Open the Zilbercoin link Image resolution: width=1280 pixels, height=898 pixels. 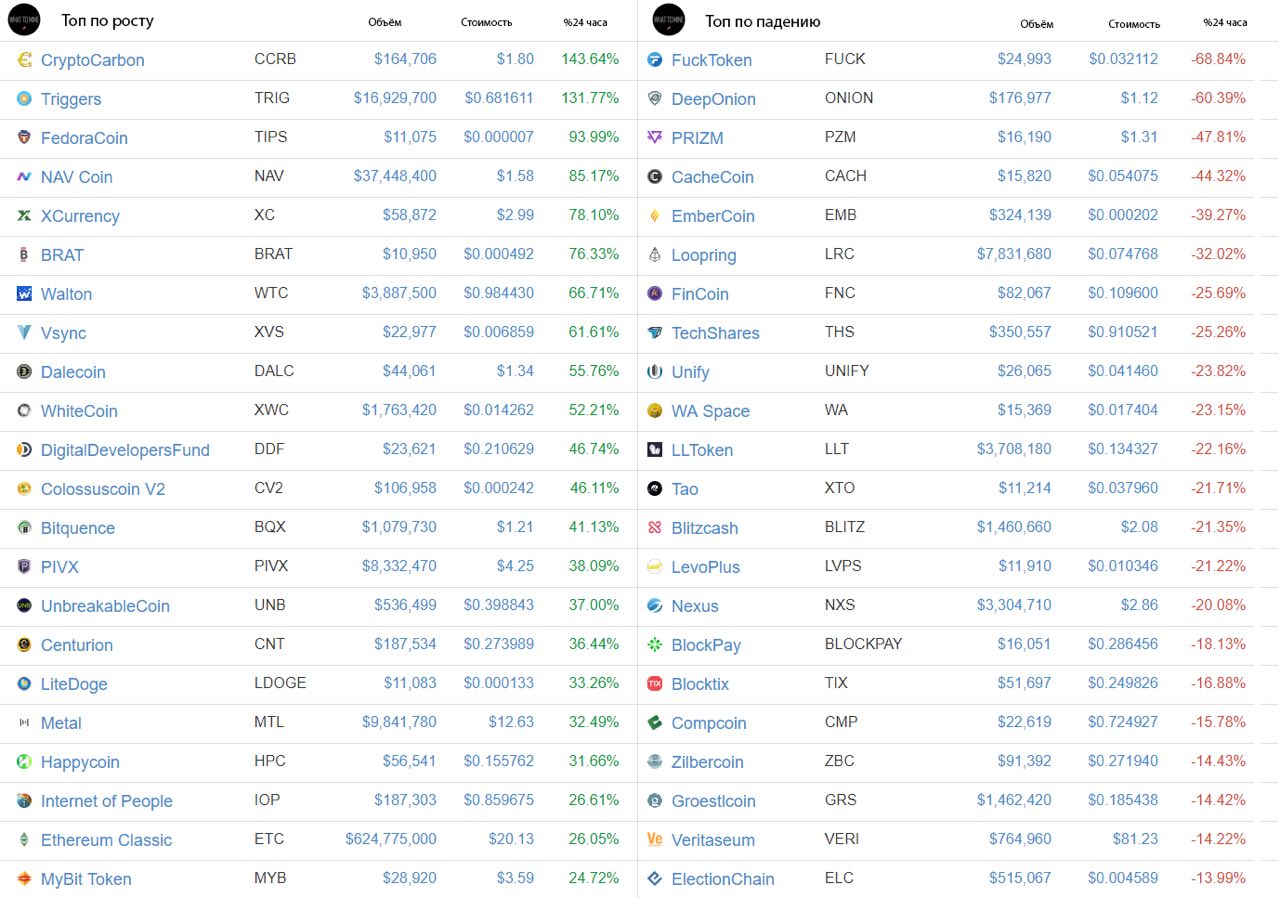[x=708, y=762]
